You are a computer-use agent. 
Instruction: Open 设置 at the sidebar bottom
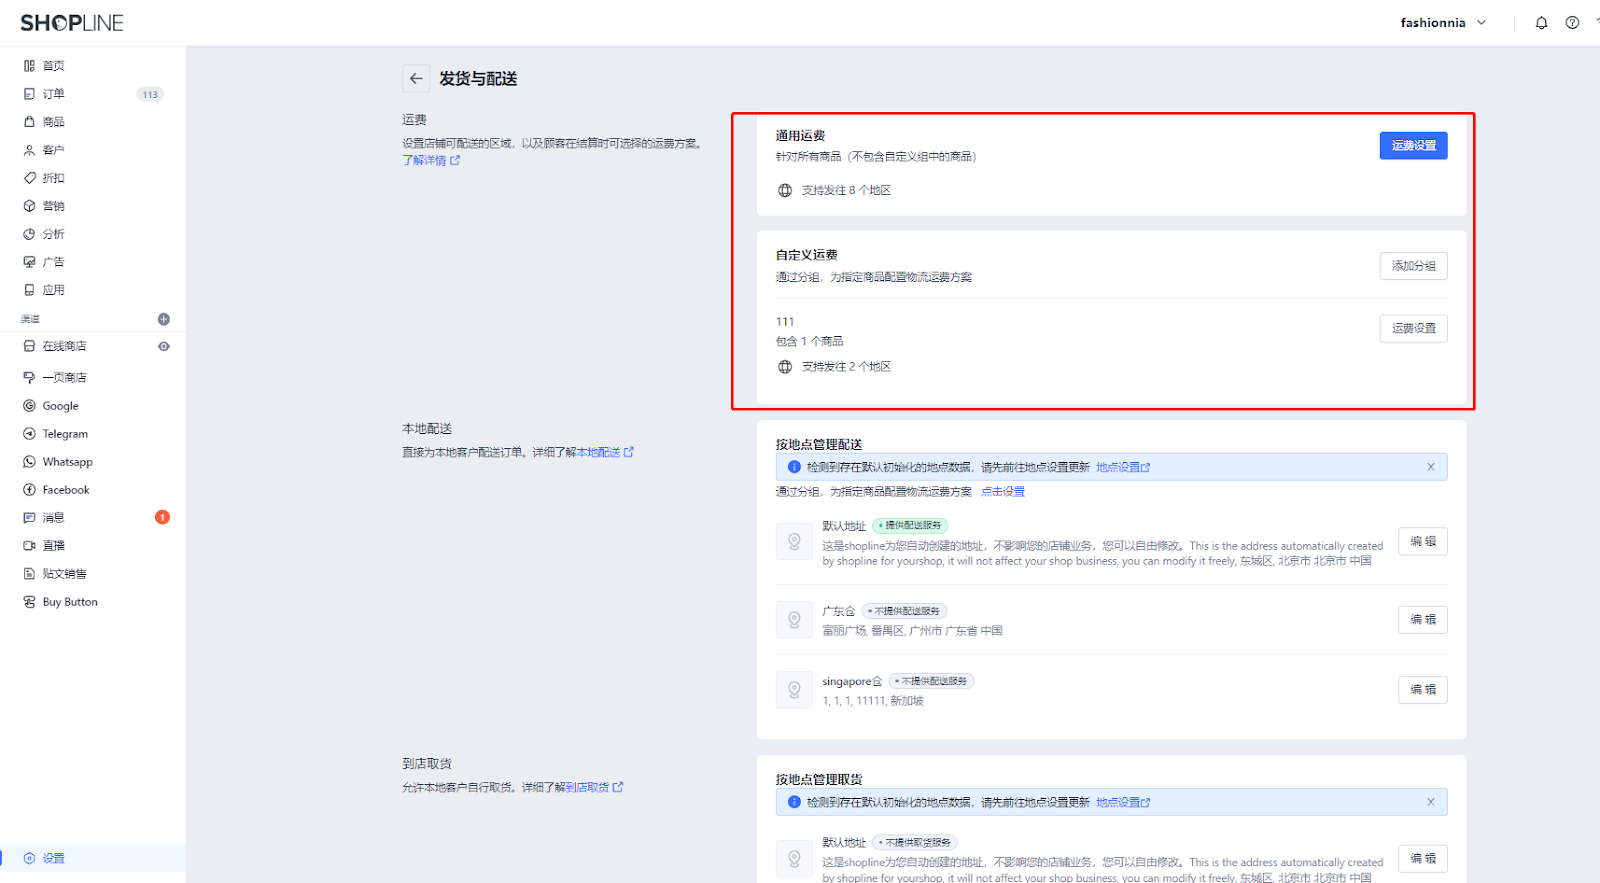pyautogui.click(x=54, y=858)
